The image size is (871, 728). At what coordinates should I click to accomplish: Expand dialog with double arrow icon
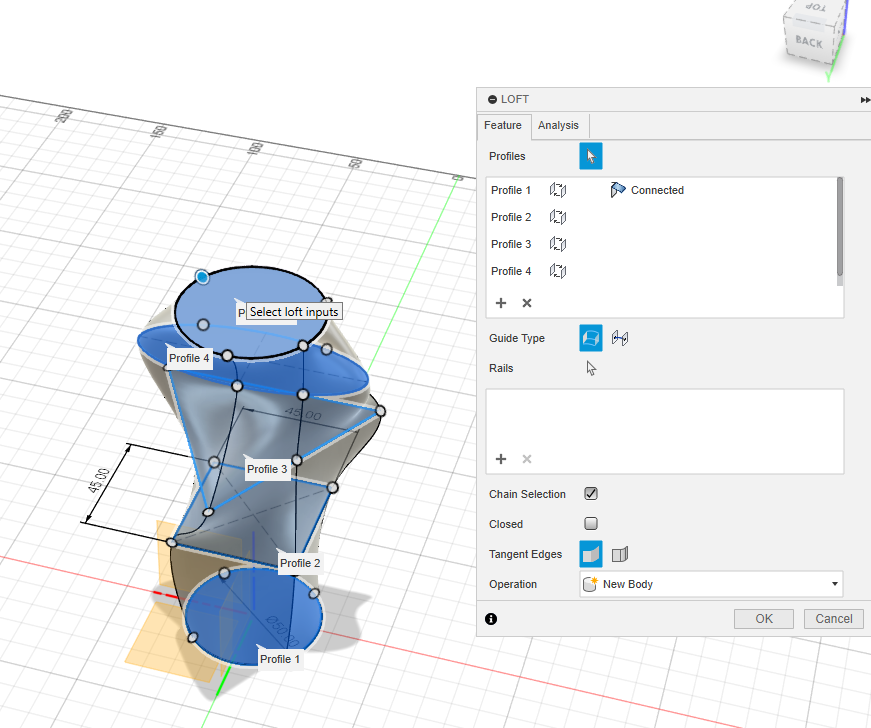865,100
